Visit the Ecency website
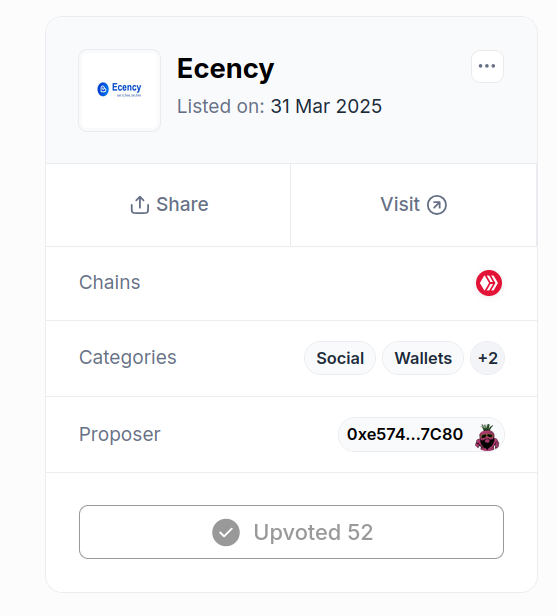The width and height of the screenshot is (558, 616). tap(413, 205)
